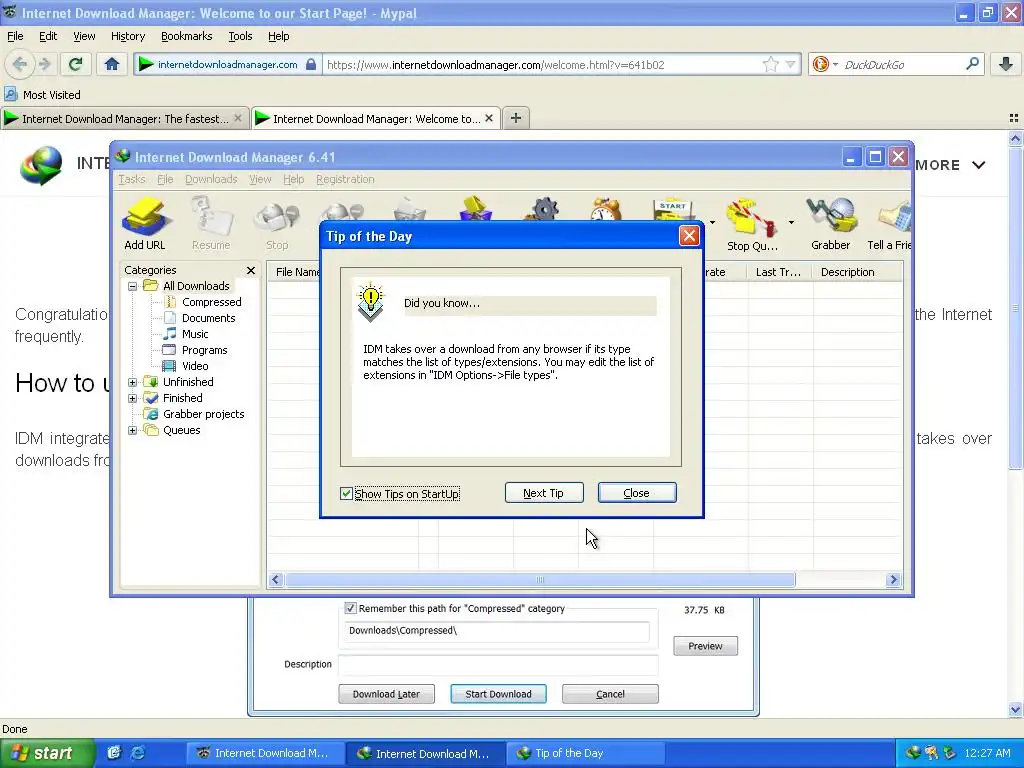The width and height of the screenshot is (1024, 768).
Task: Click the Preview button
Action: [705, 646]
